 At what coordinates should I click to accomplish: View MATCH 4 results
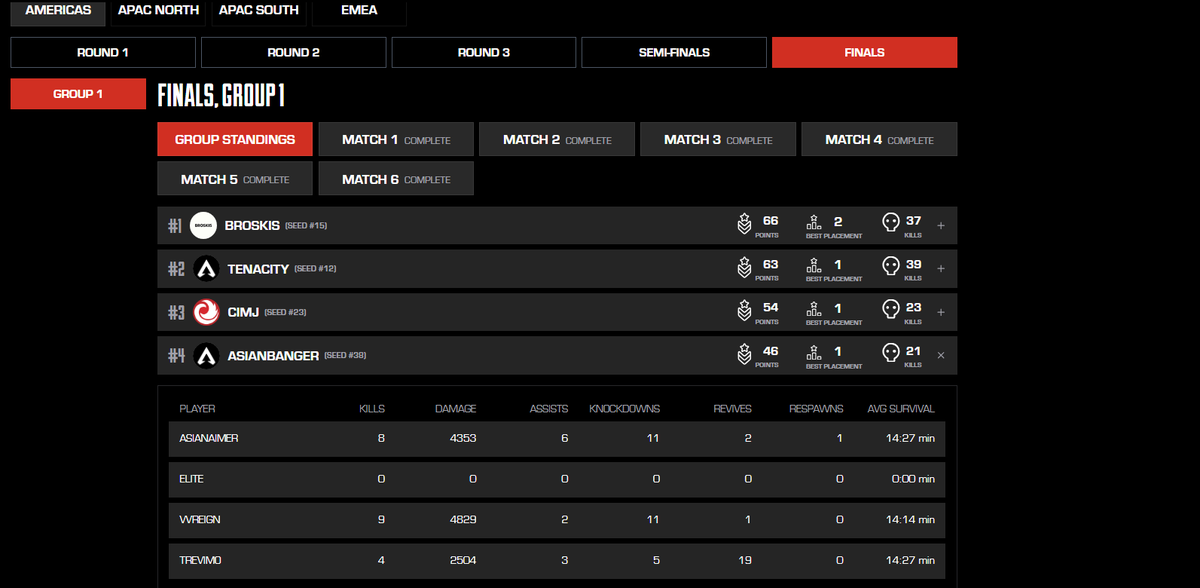[879, 139]
